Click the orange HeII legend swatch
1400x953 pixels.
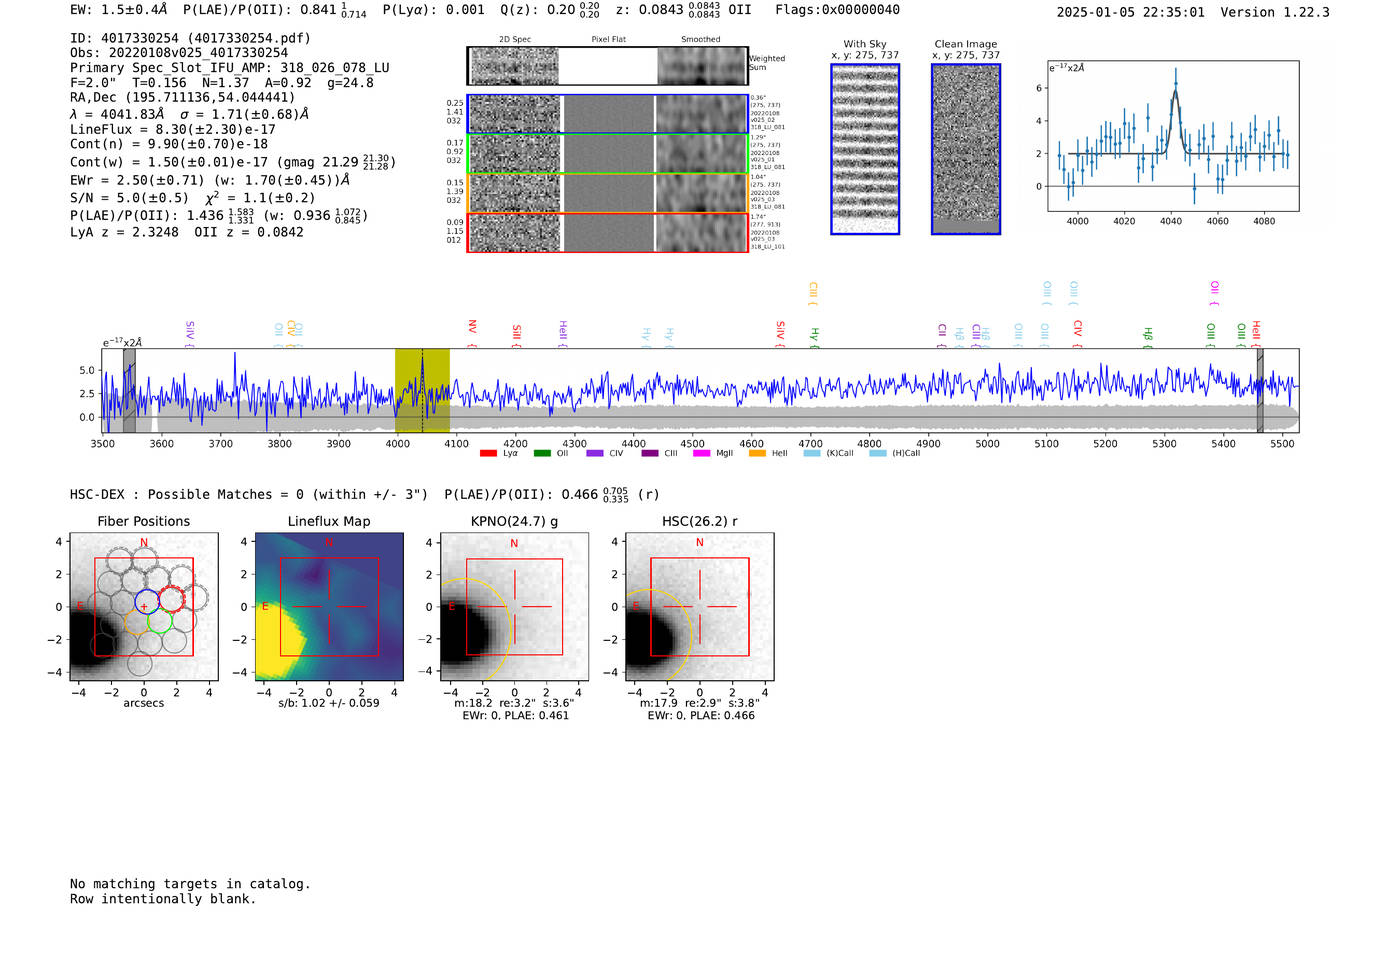(757, 454)
